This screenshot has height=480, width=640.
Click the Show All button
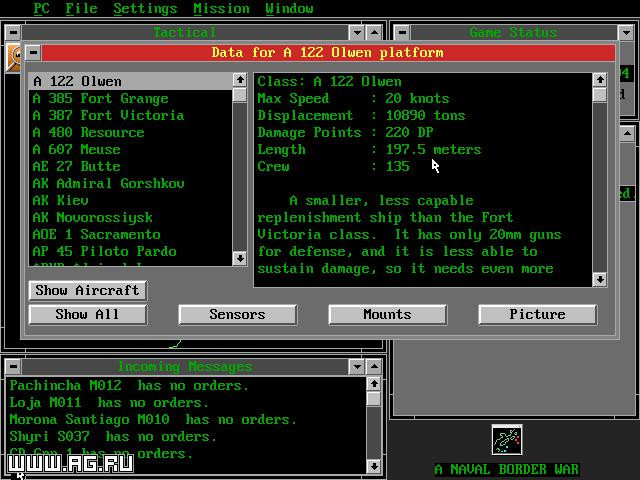coord(88,314)
